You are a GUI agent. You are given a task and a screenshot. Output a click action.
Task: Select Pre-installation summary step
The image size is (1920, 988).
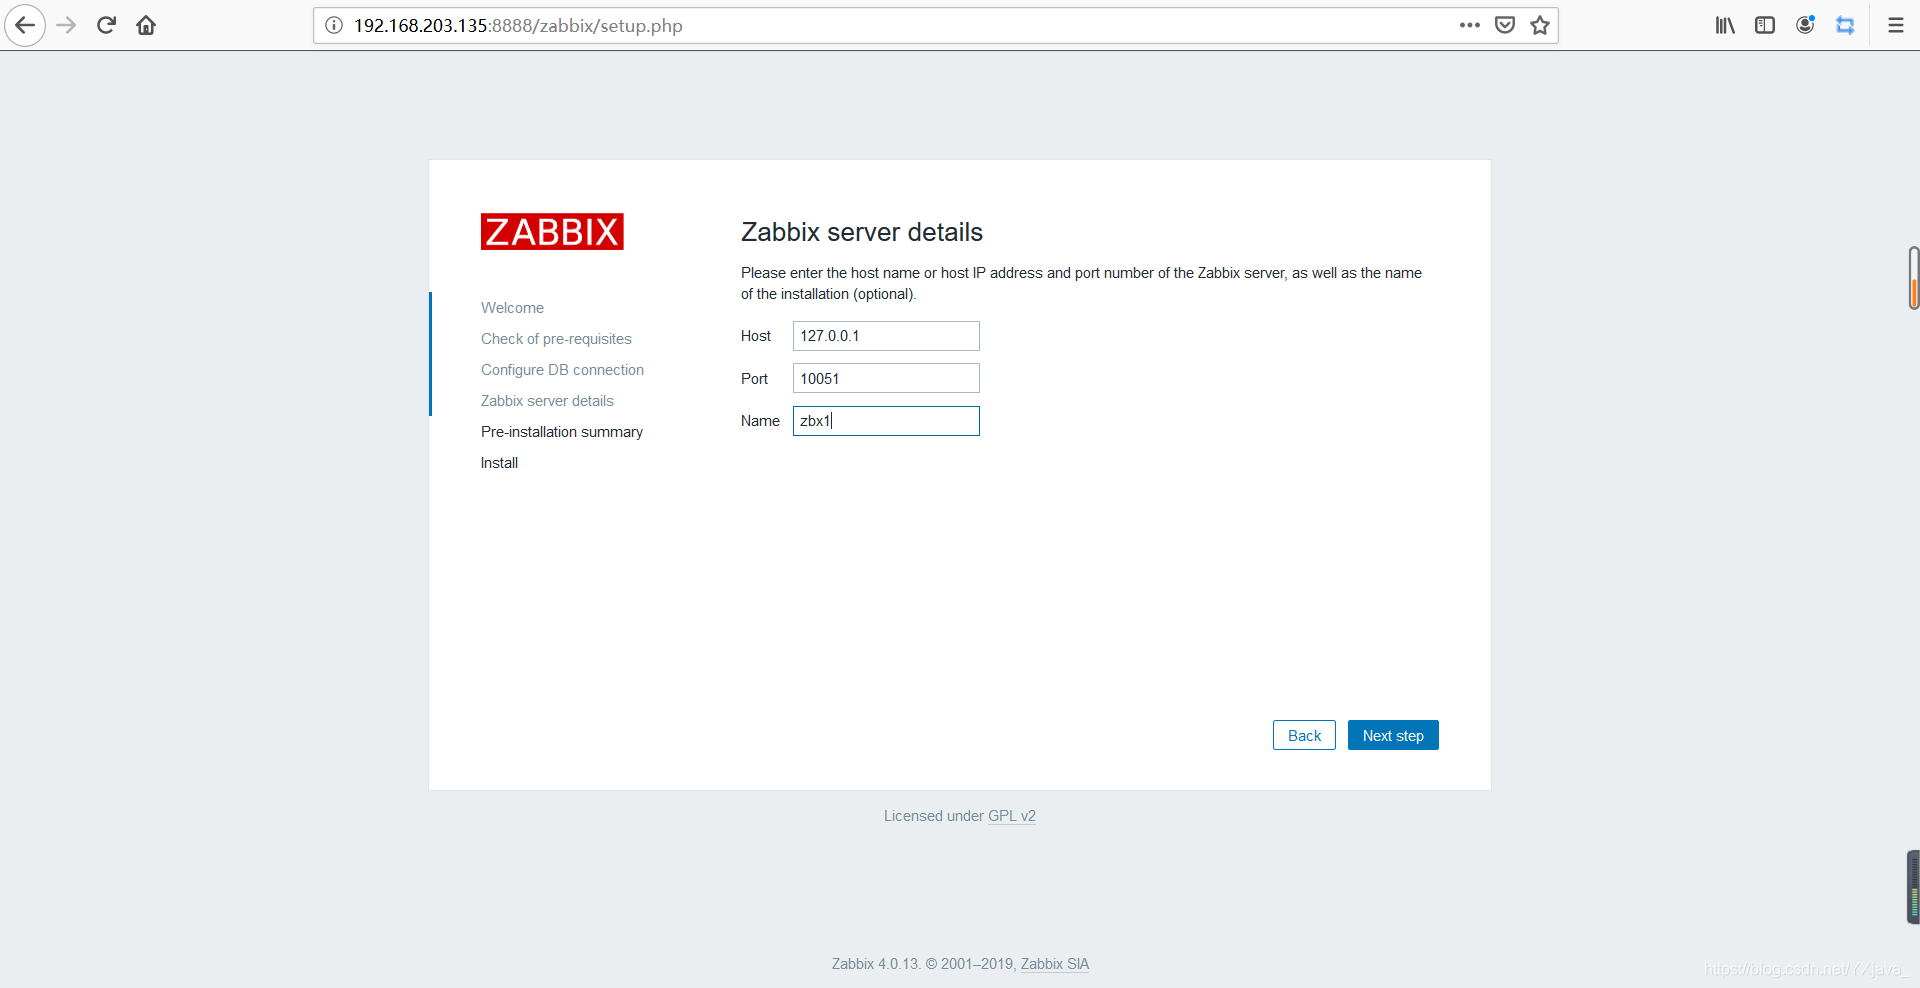tap(562, 432)
